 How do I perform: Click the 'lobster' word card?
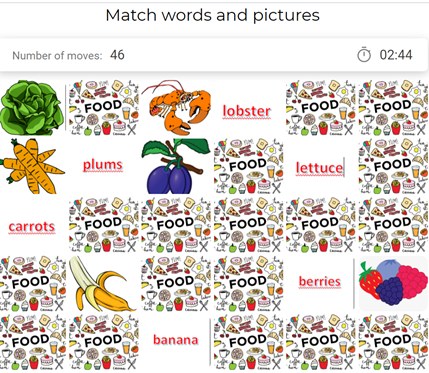[x=247, y=111]
